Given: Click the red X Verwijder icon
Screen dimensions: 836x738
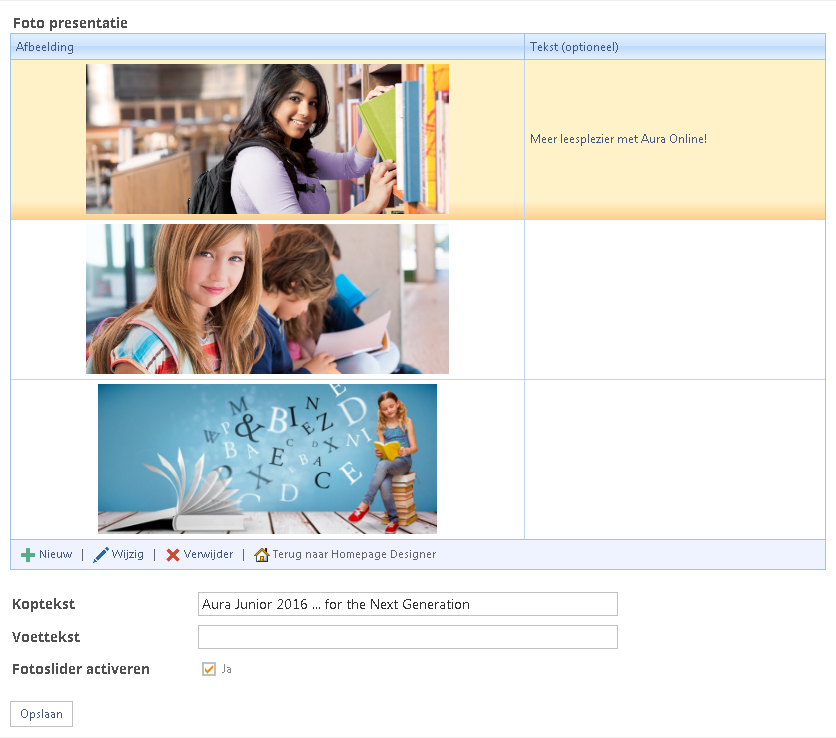Looking at the screenshot, I should click(173, 555).
